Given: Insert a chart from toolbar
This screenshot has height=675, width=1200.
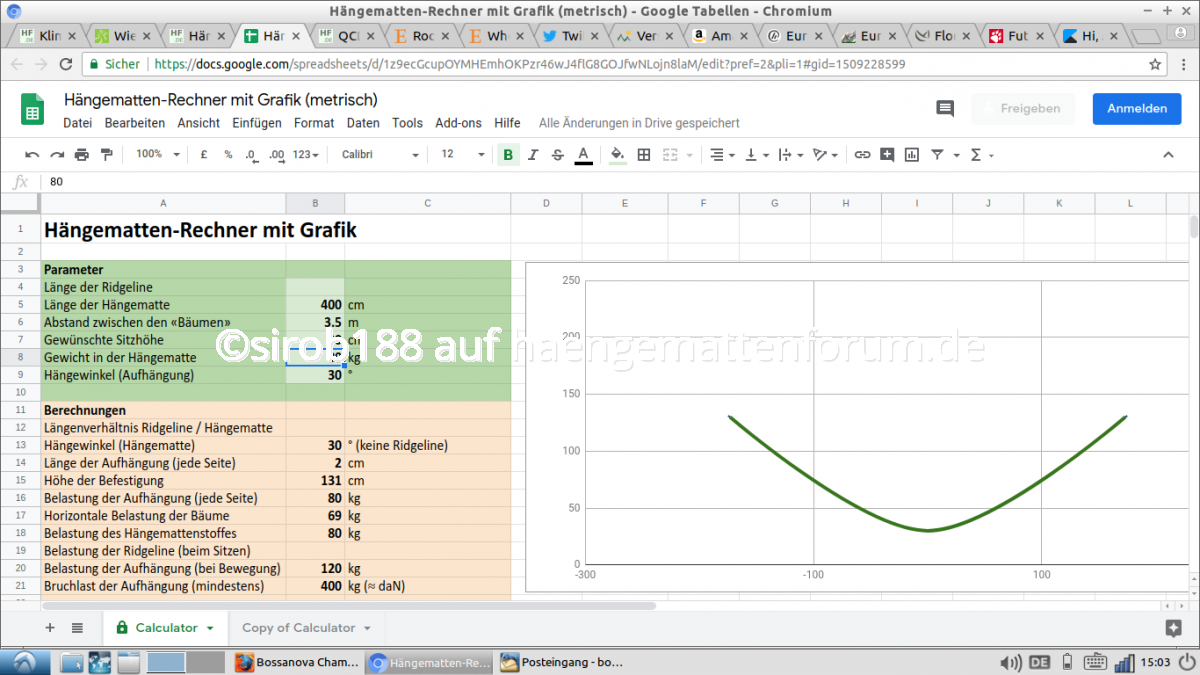Looking at the screenshot, I should (912, 155).
